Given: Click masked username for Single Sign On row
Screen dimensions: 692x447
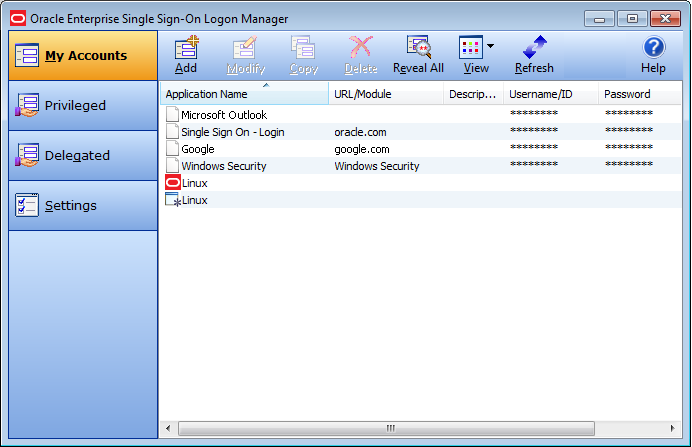Looking at the screenshot, I should pos(534,130).
